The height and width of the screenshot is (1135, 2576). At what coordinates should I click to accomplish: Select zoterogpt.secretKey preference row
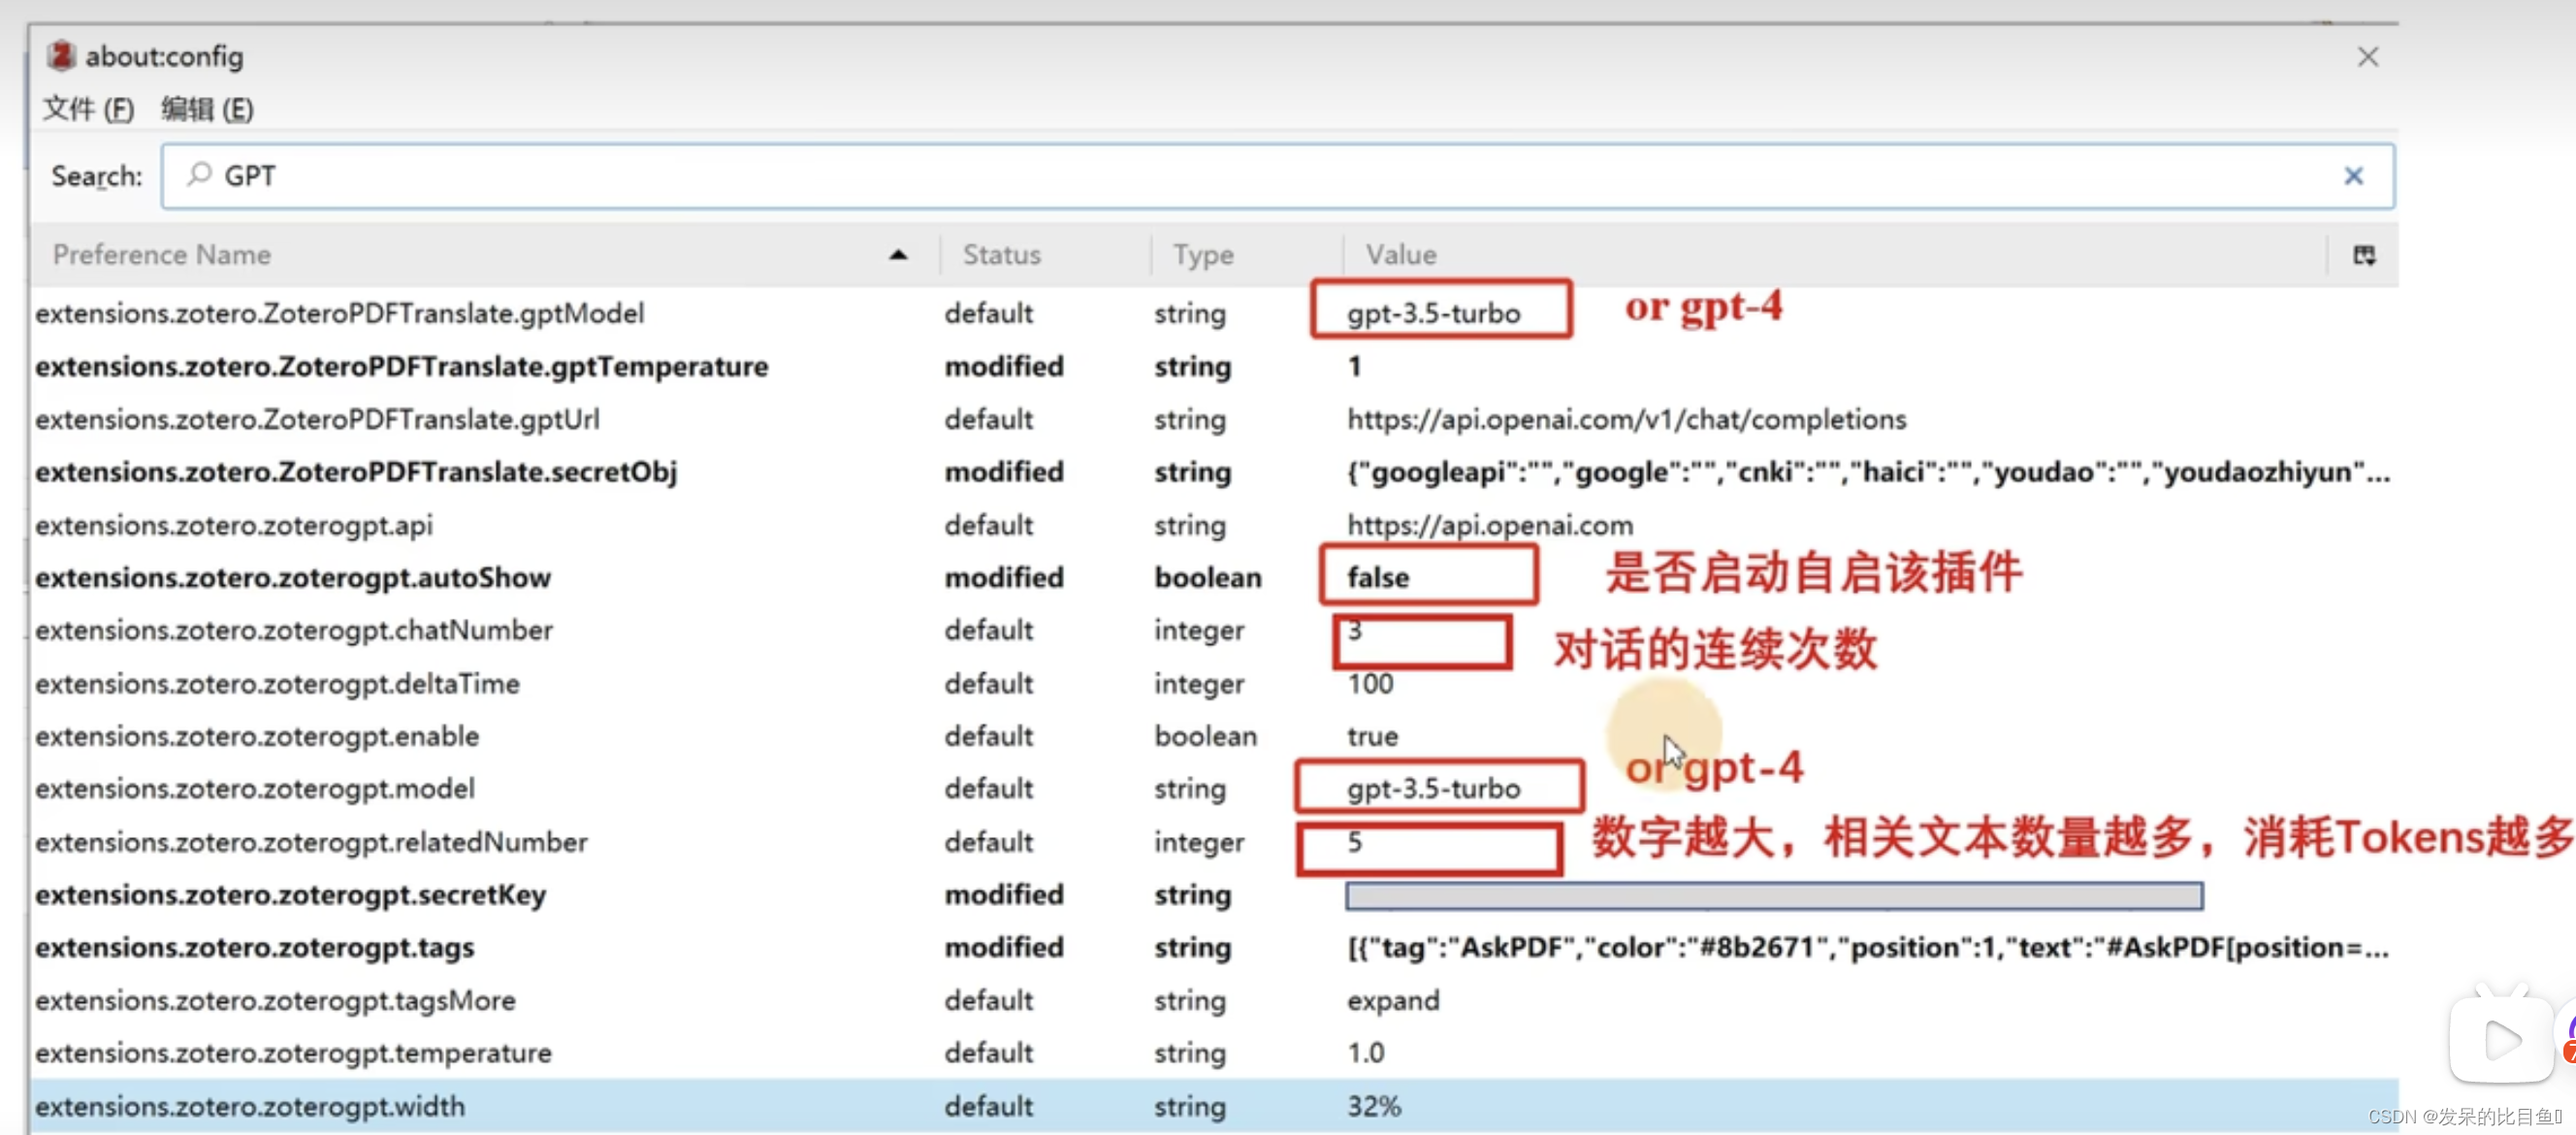click(1214, 895)
